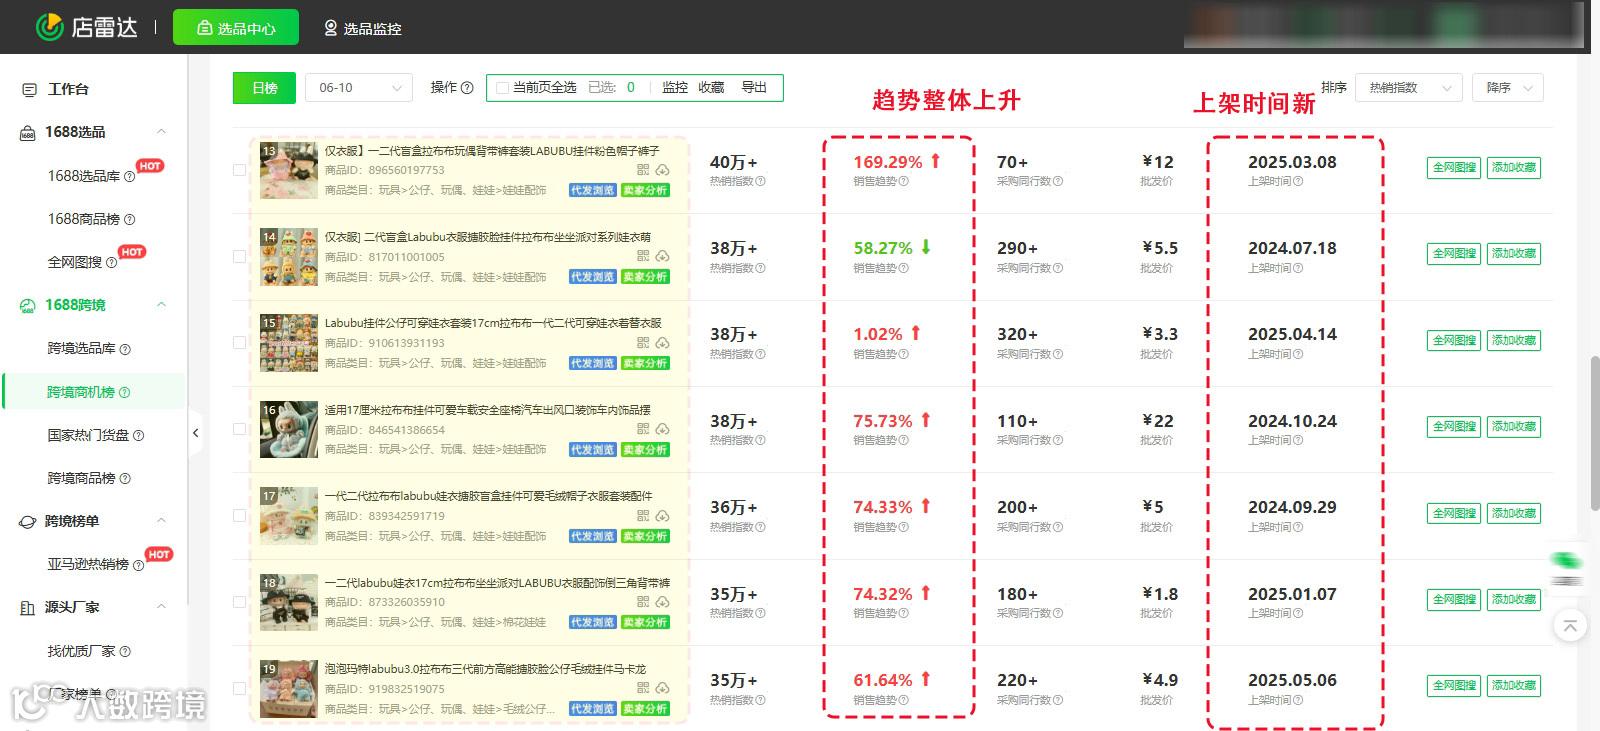Viewport: 1600px width, 731px height.
Task: Open 全网图搜 in the sidebar
Action: [75, 262]
